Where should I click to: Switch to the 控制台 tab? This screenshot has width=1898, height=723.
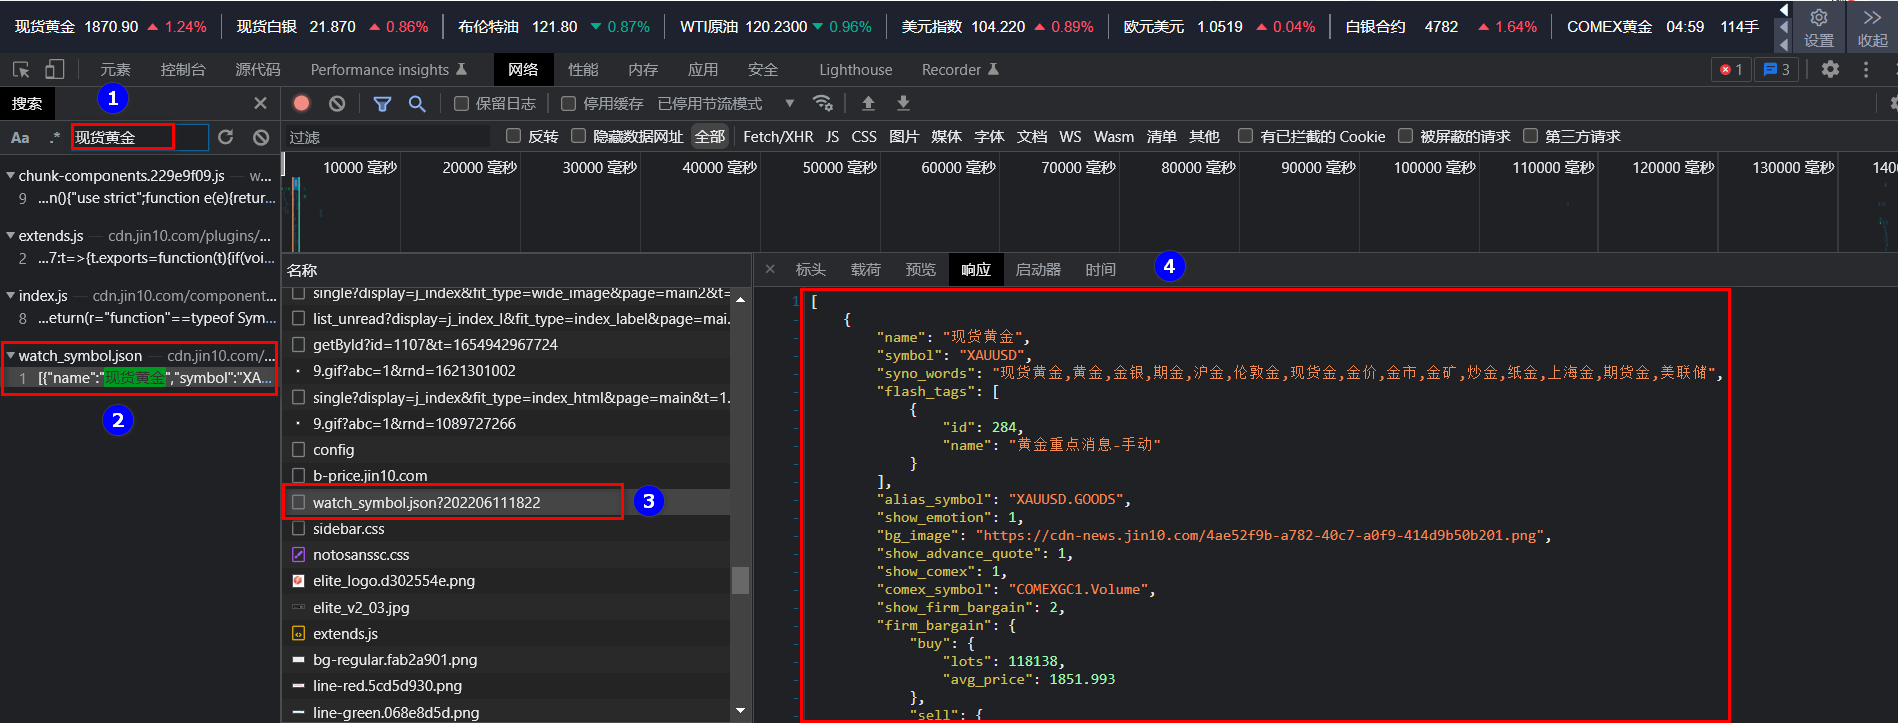pos(183,69)
